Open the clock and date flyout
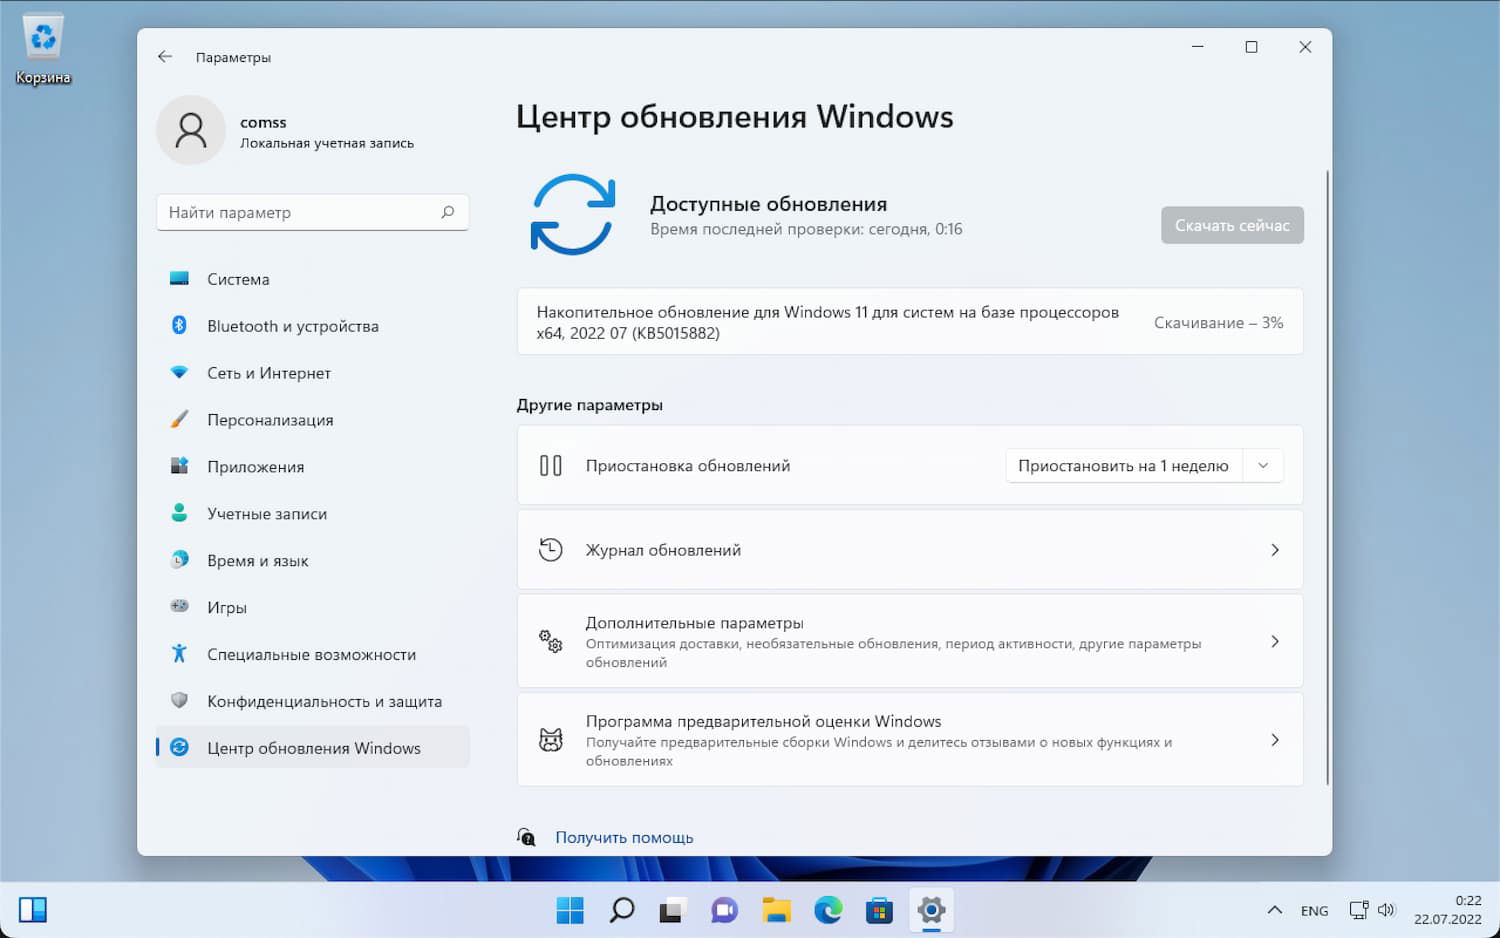Viewport: 1500px width, 938px height. (x=1447, y=910)
